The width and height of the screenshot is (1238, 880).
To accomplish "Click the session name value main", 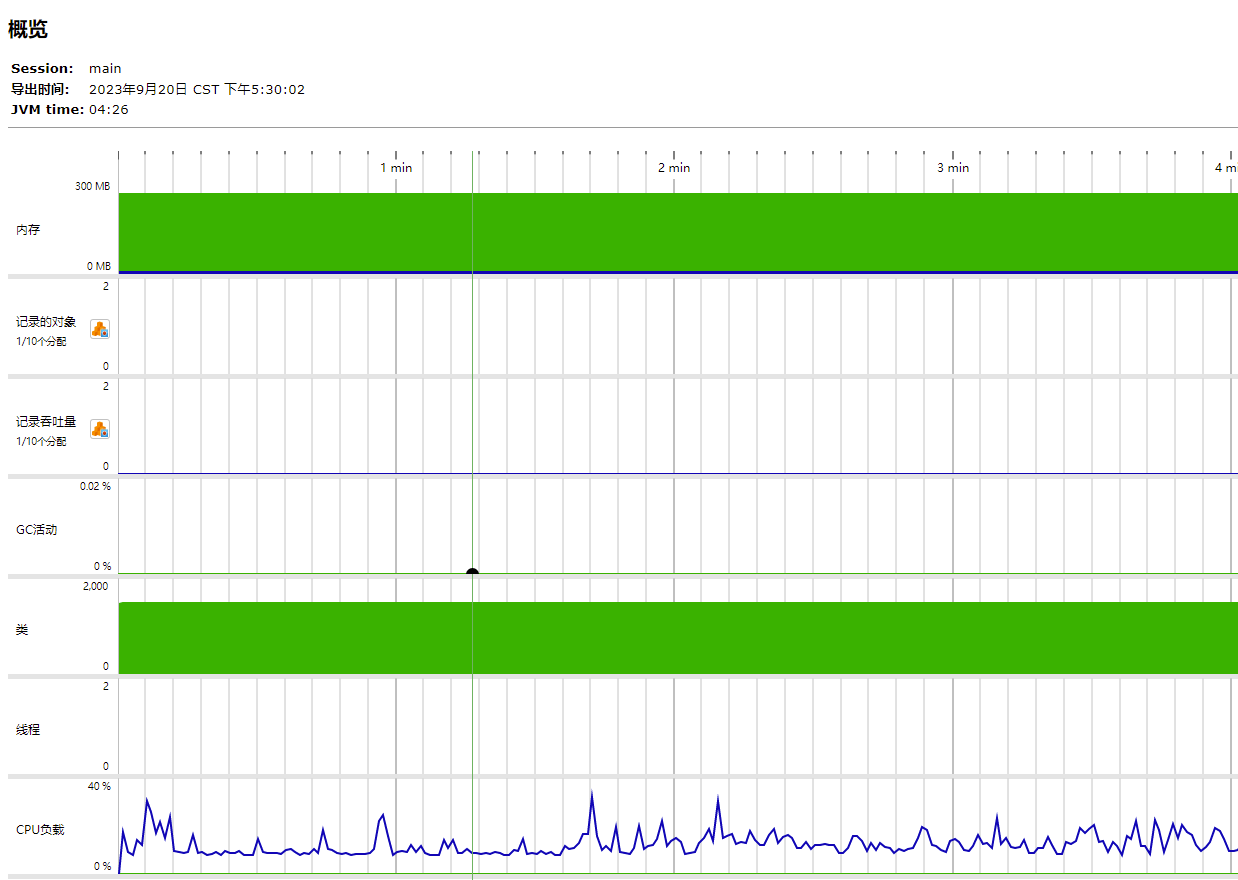I will point(105,69).
